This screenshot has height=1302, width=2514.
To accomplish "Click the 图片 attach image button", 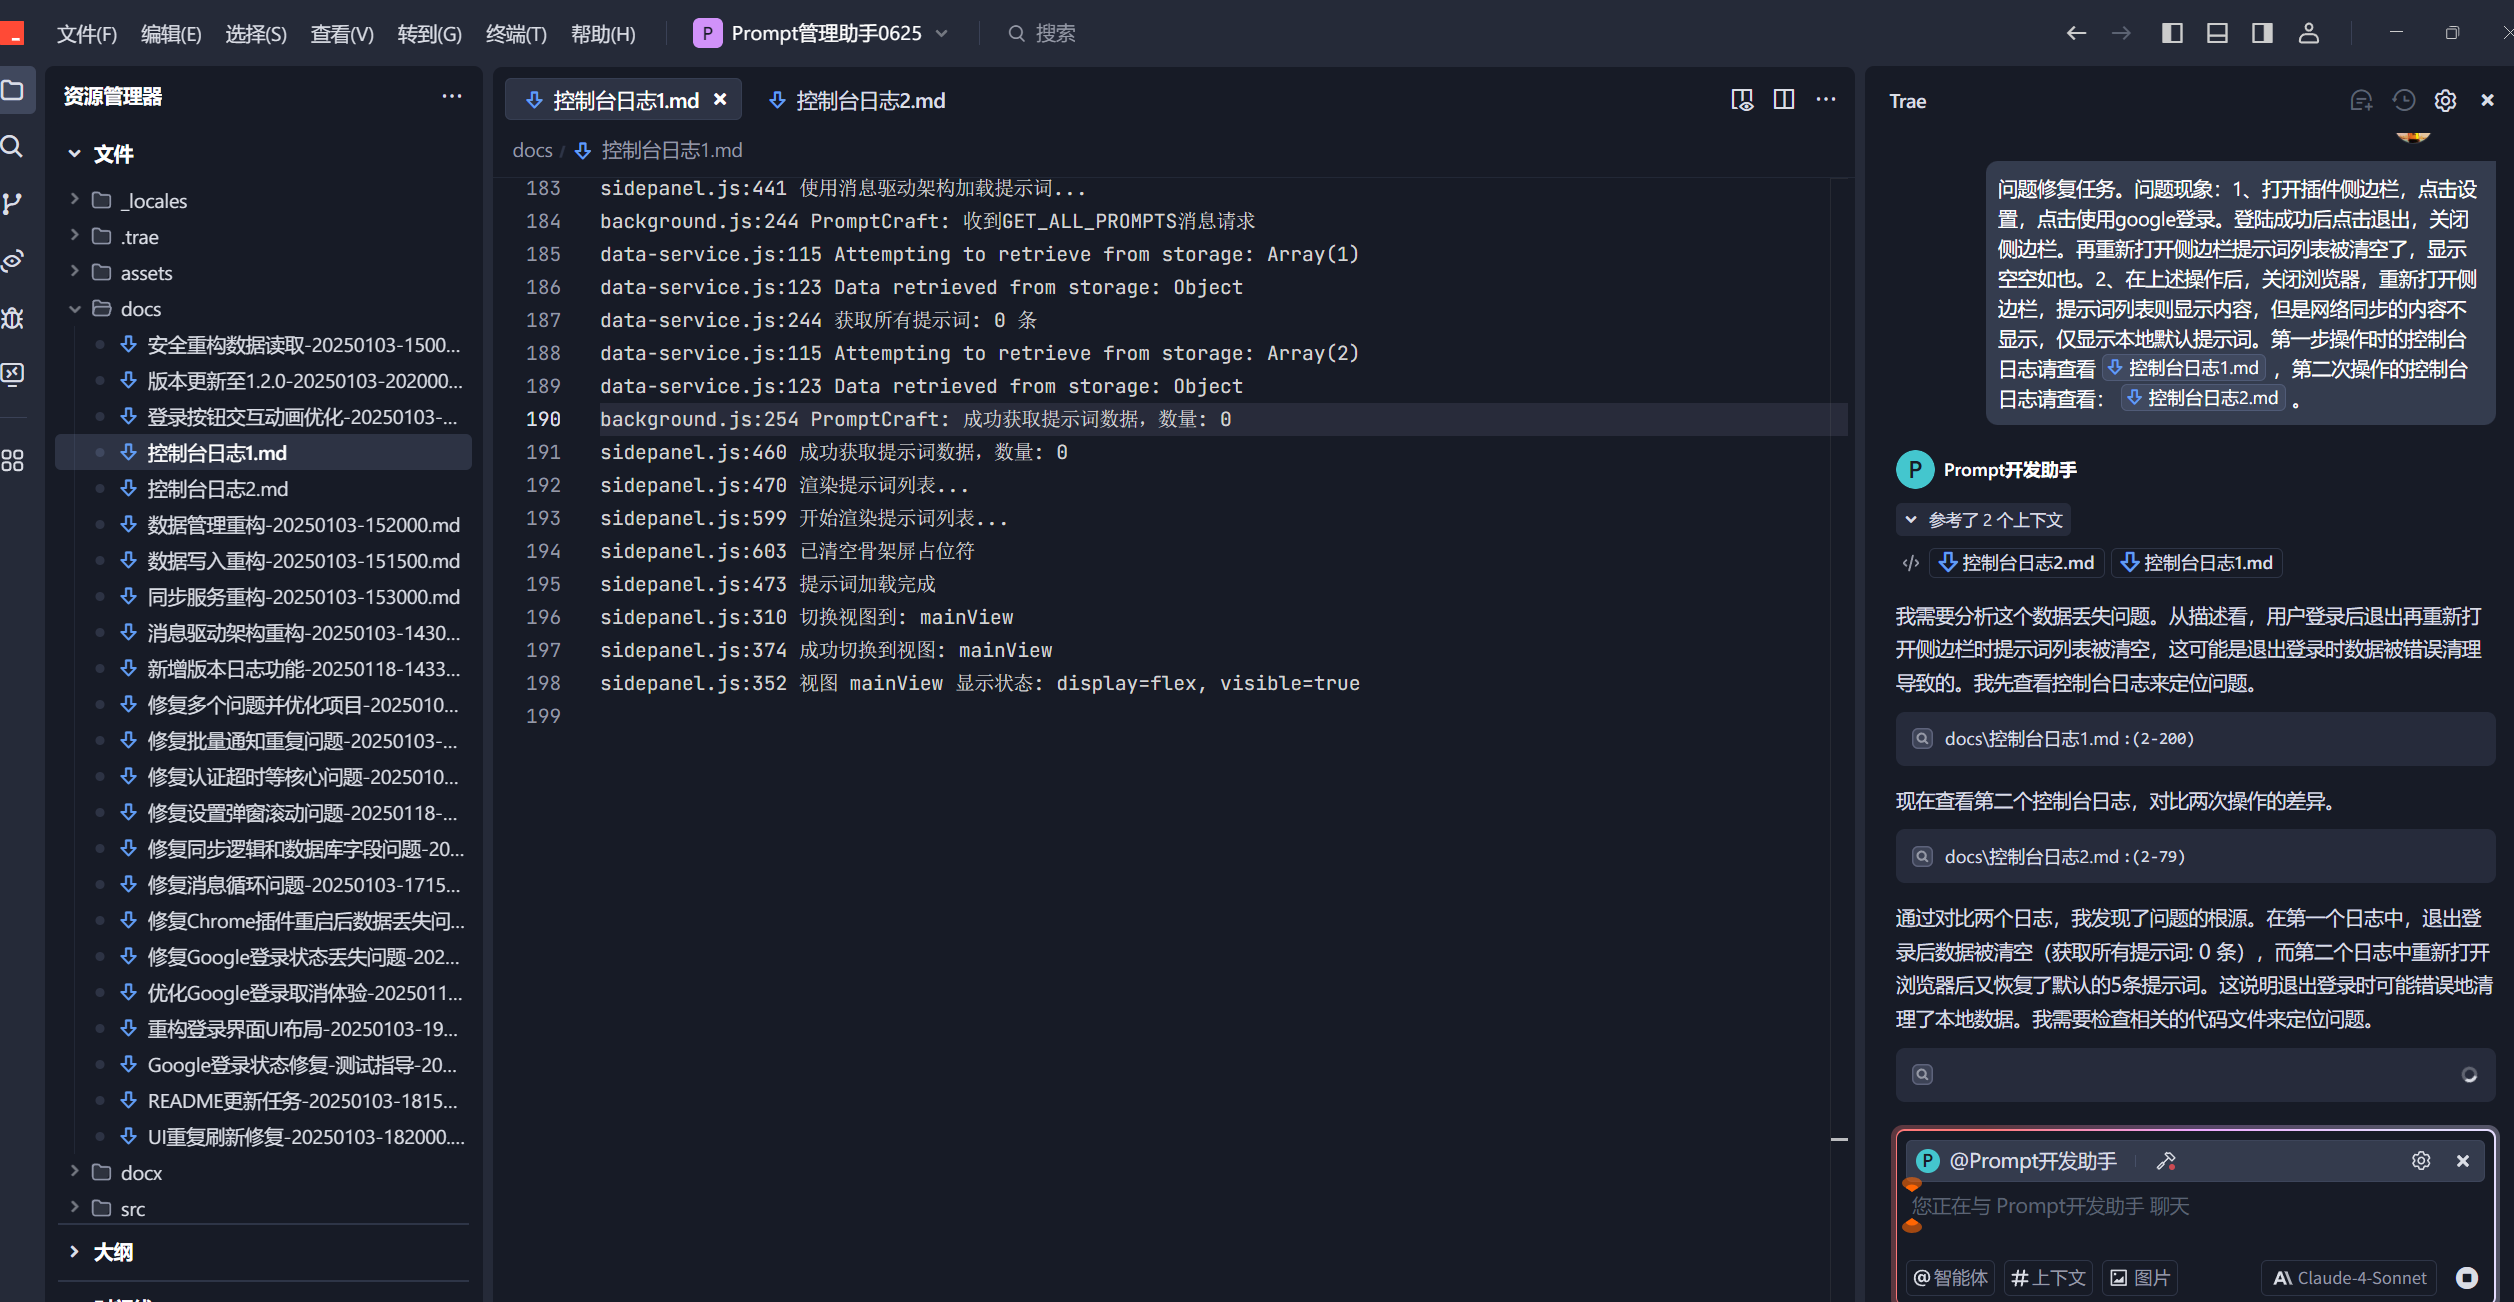I will pos(2140,1277).
